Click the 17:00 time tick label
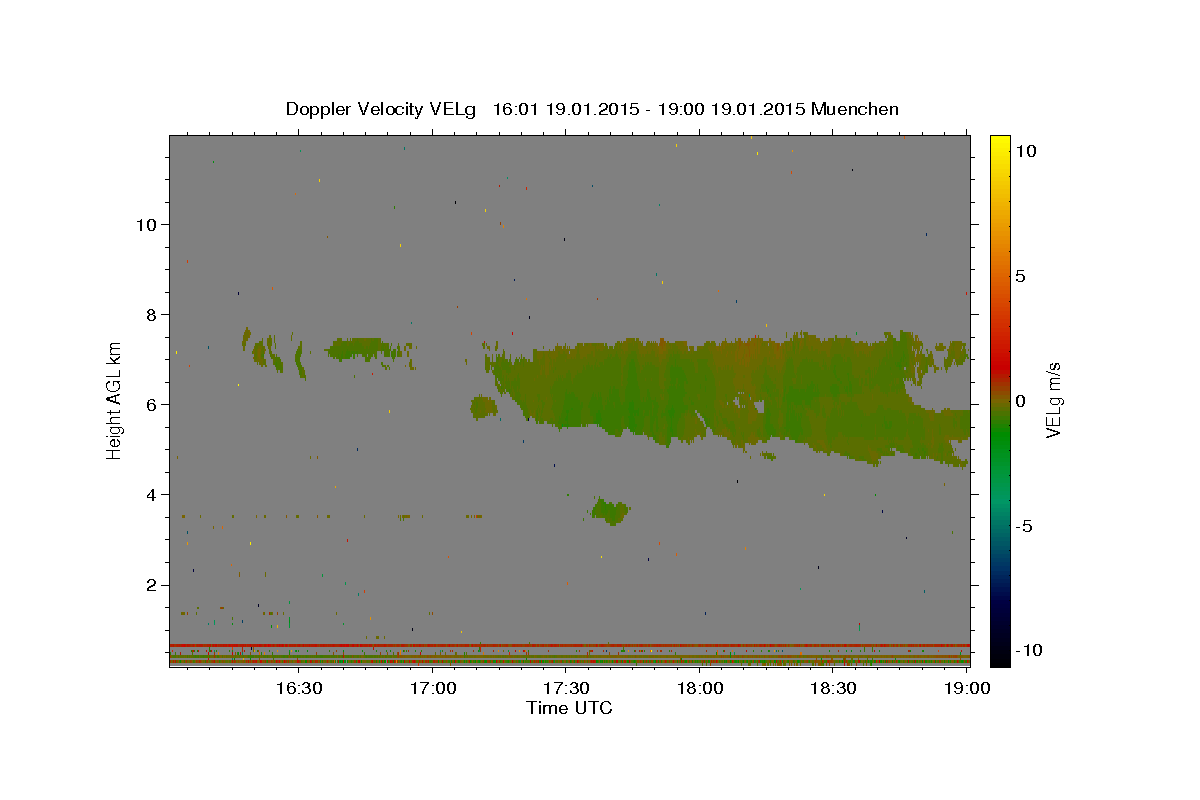 pyautogui.click(x=432, y=688)
